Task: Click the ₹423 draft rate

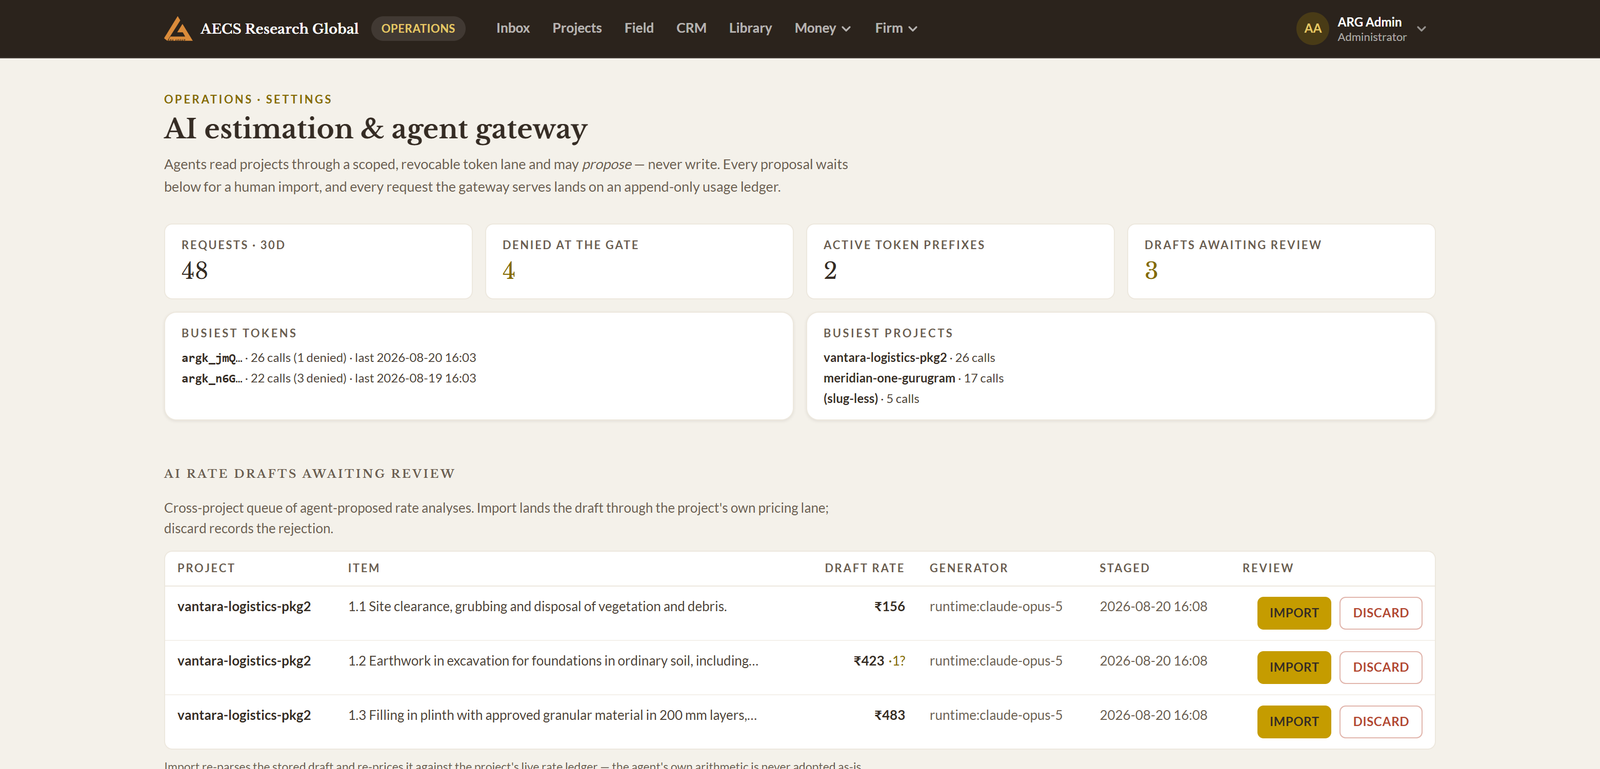Action: click(869, 660)
